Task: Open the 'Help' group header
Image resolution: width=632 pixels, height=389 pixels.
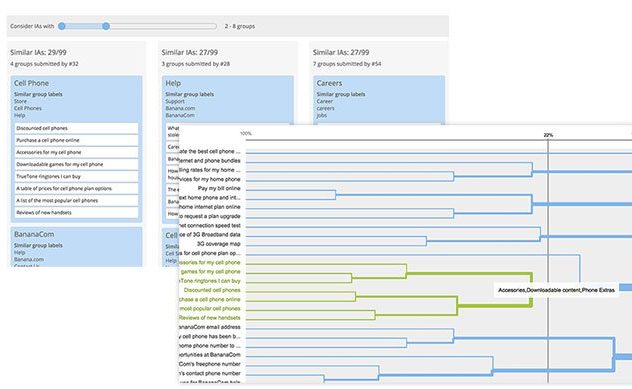Action: tap(173, 83)
